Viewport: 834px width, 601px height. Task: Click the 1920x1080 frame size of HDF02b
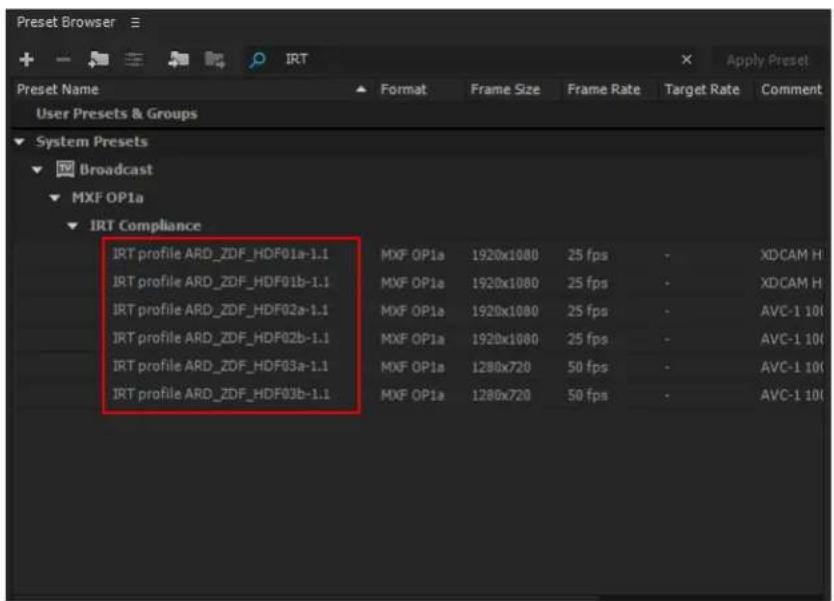pyautogui.click(x=505, y=339)
